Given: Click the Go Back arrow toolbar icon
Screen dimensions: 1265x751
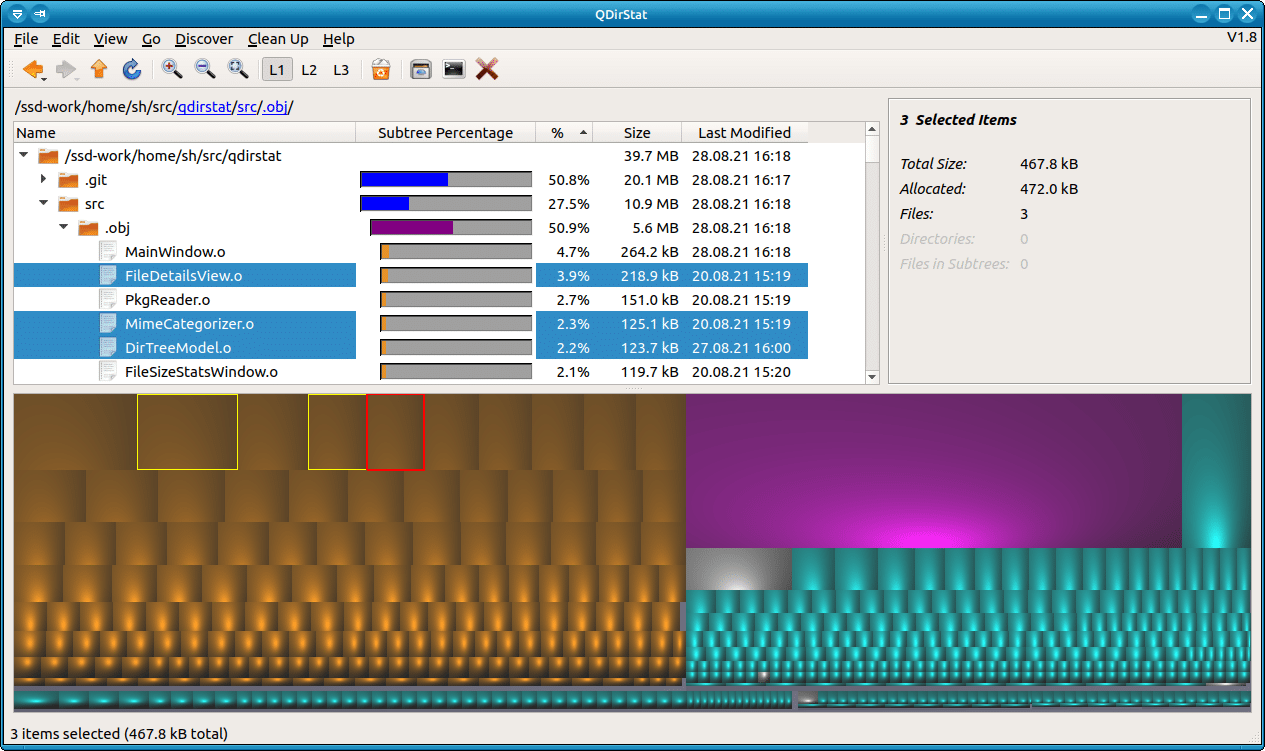Looking at the screenshot, I should click(33, 69).
